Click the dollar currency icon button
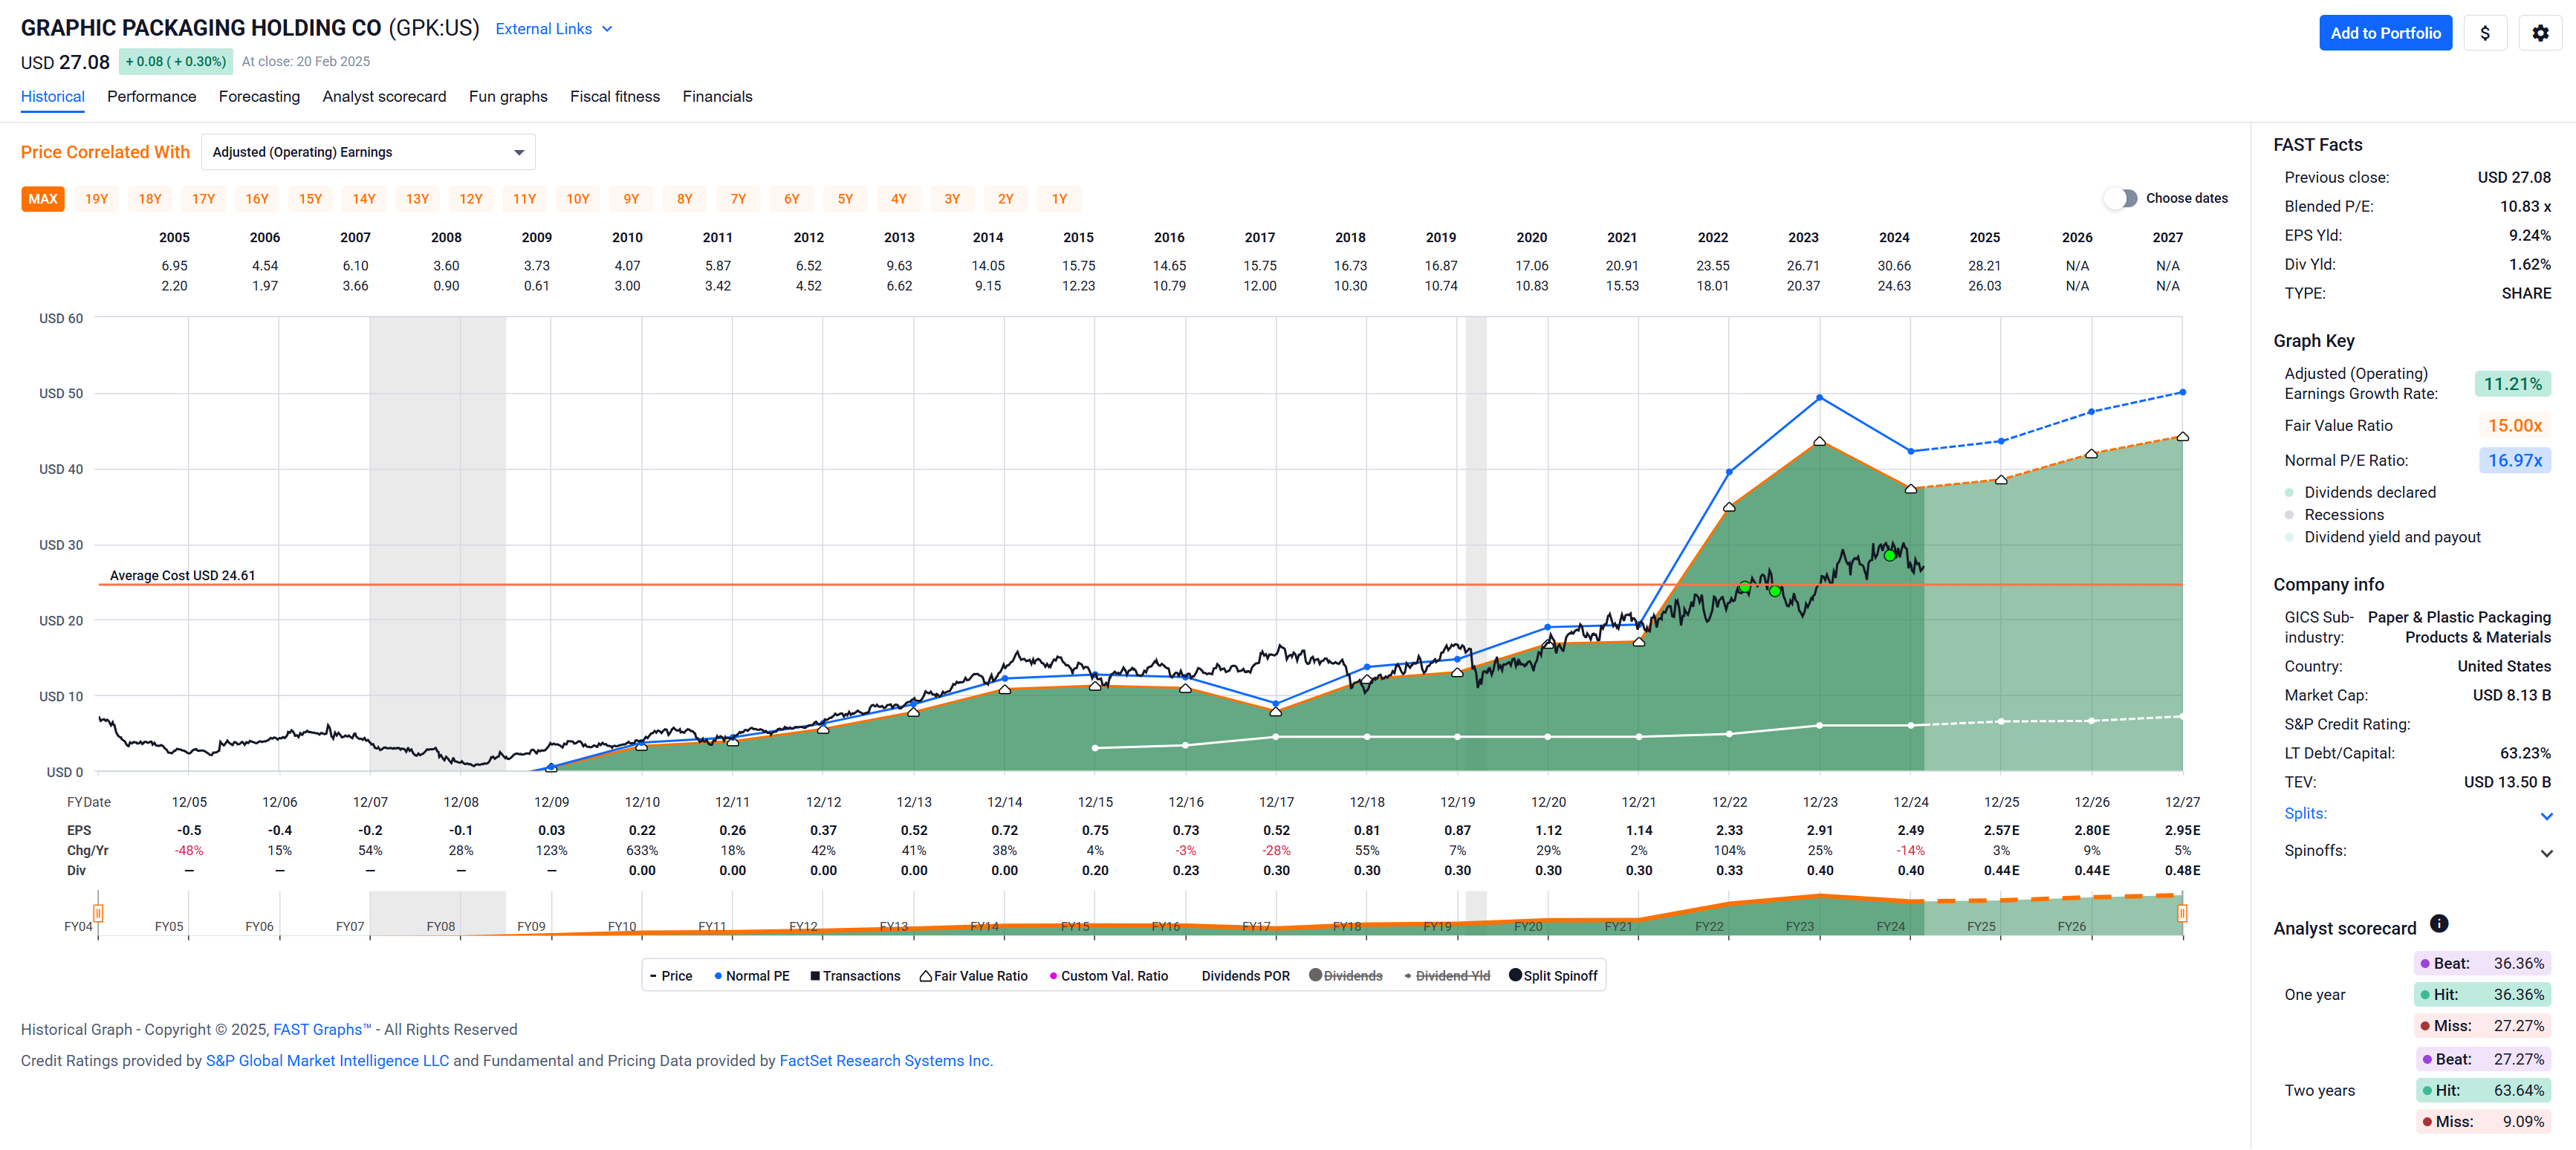Viewport: 2576px width, 1150px height. point(2485,33)
